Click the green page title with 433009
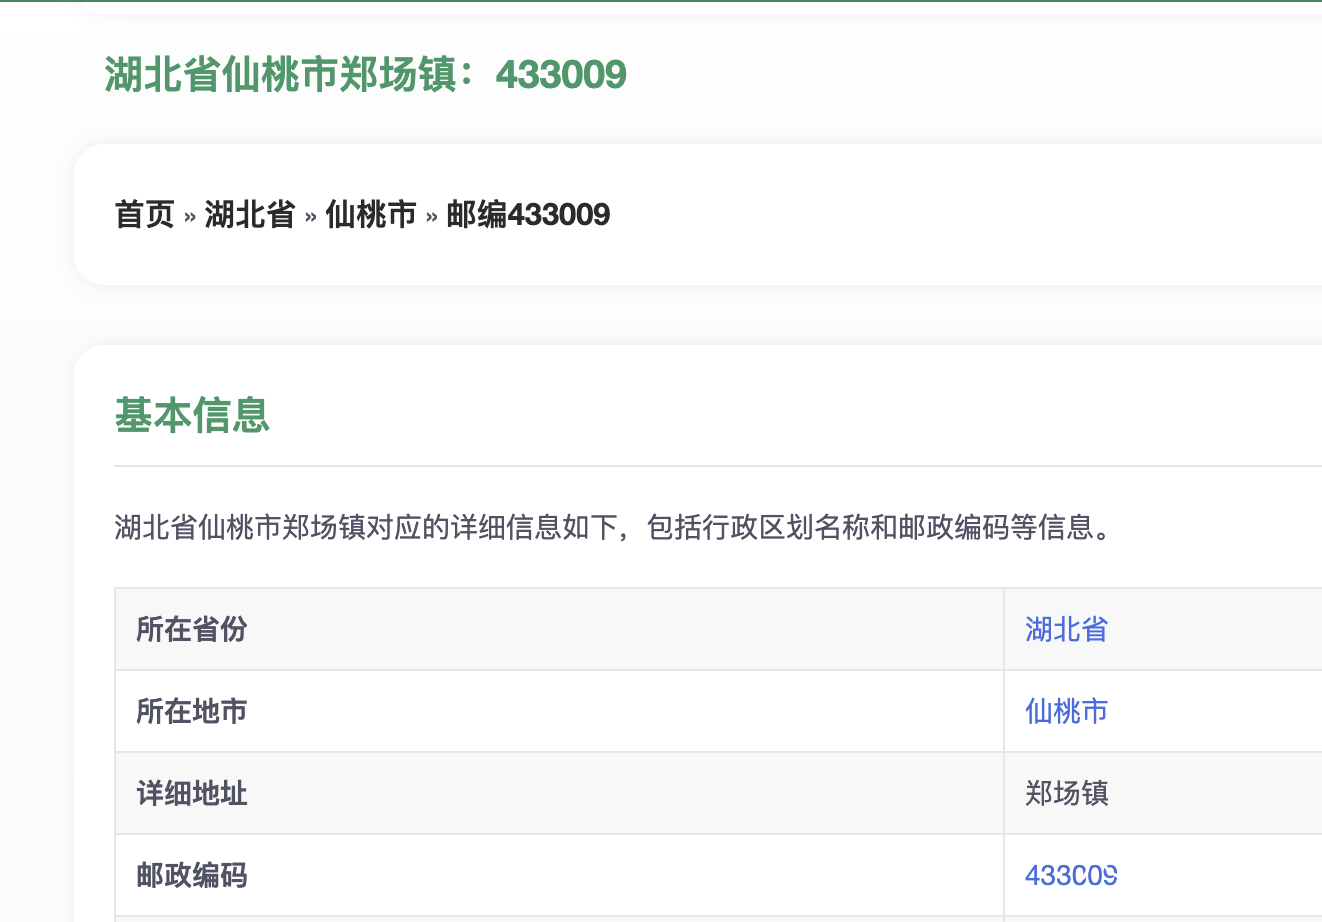This screenshot has width=1322, height=922. tap(365, 75)
